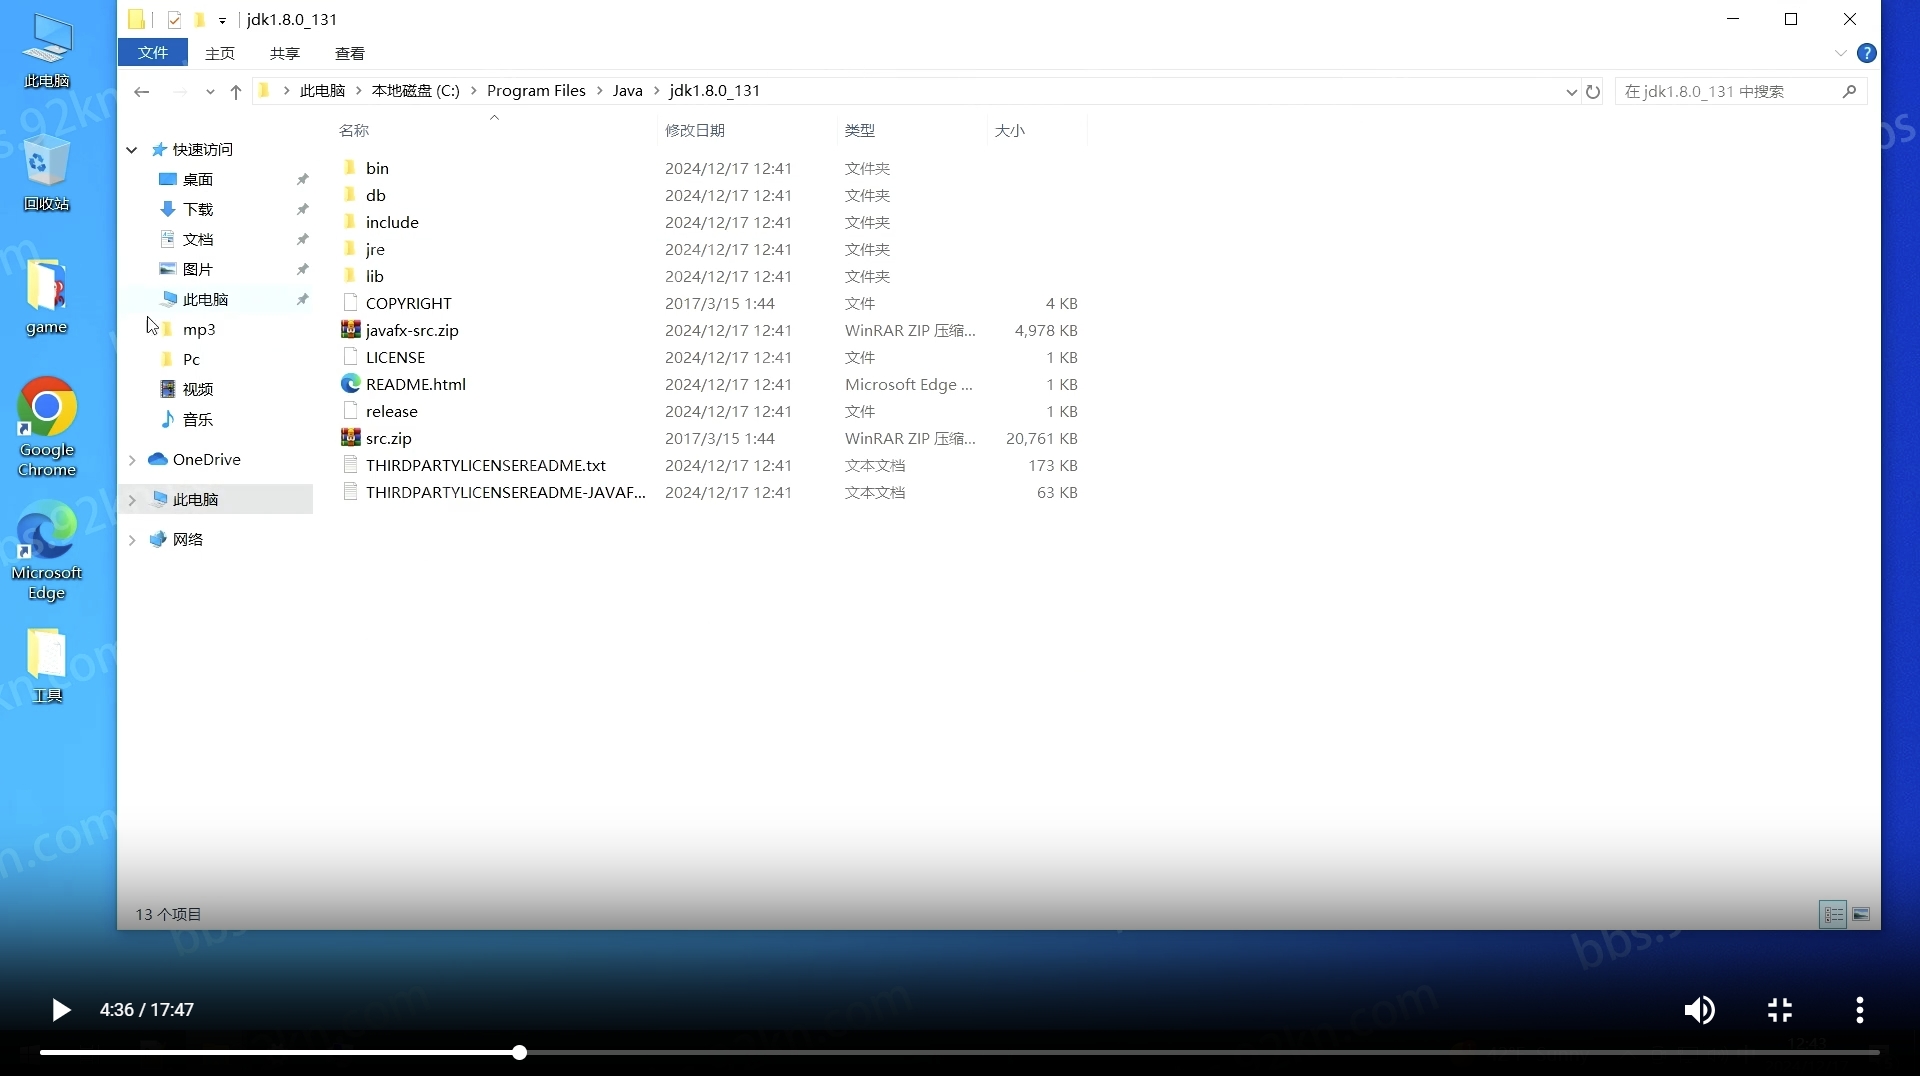Open the 共享 ribbon tab
The image size is (1920, 1076).
coord(285,53)
